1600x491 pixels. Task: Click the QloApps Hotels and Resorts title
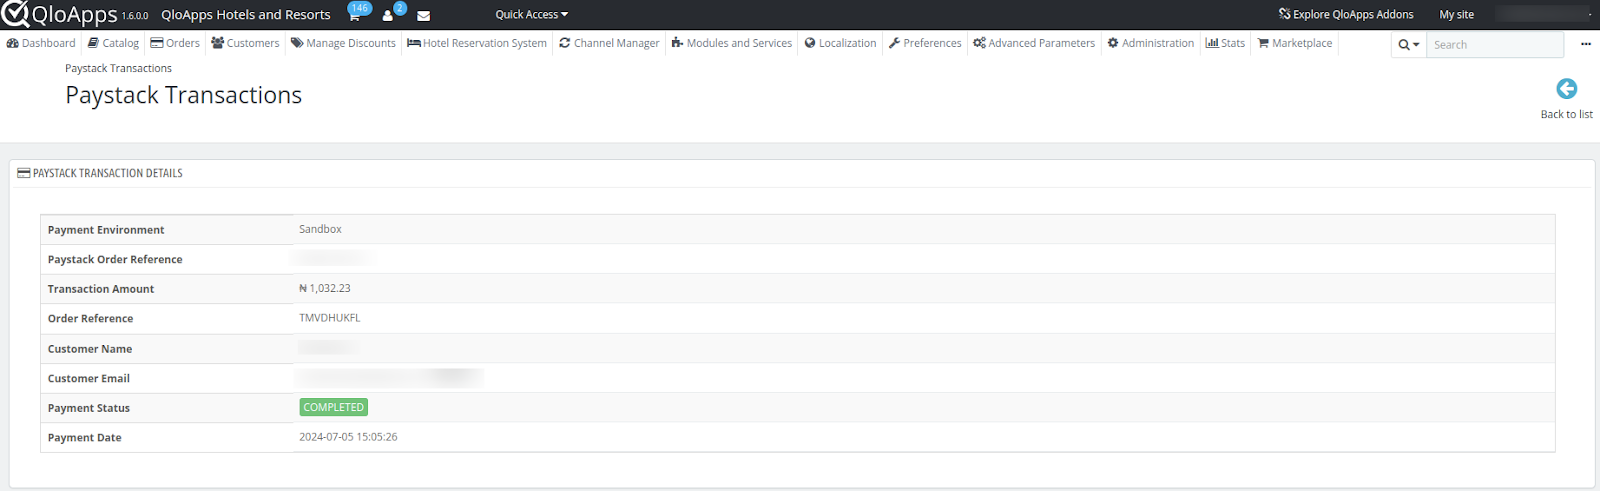click(x=246, y=15)
